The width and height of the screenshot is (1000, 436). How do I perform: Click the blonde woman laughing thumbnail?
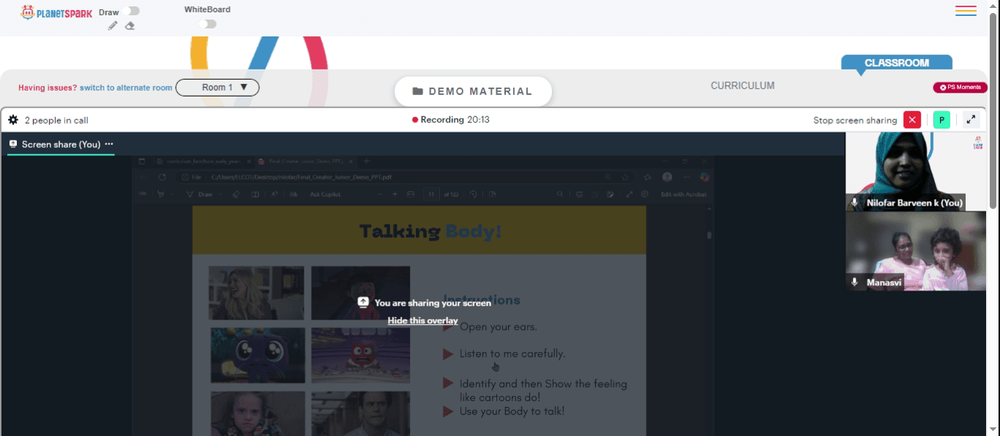[257, 293]
